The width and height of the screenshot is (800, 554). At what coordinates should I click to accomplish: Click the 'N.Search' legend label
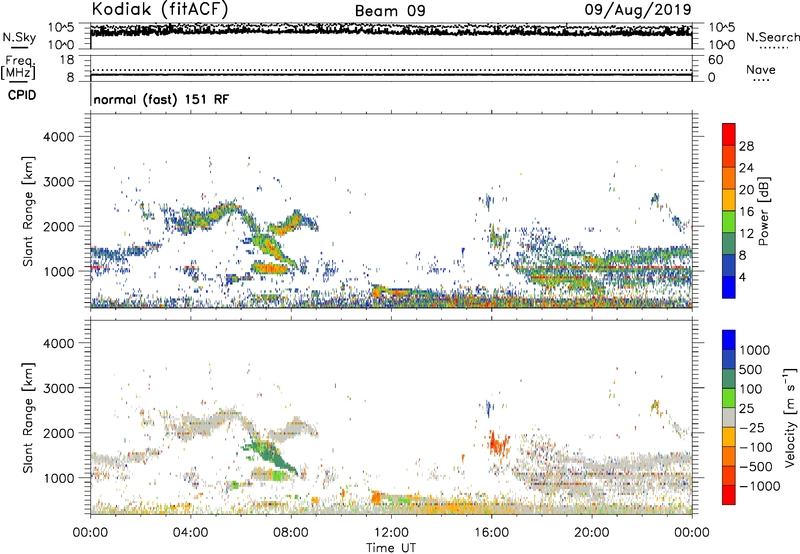click(x=773, y=37)
